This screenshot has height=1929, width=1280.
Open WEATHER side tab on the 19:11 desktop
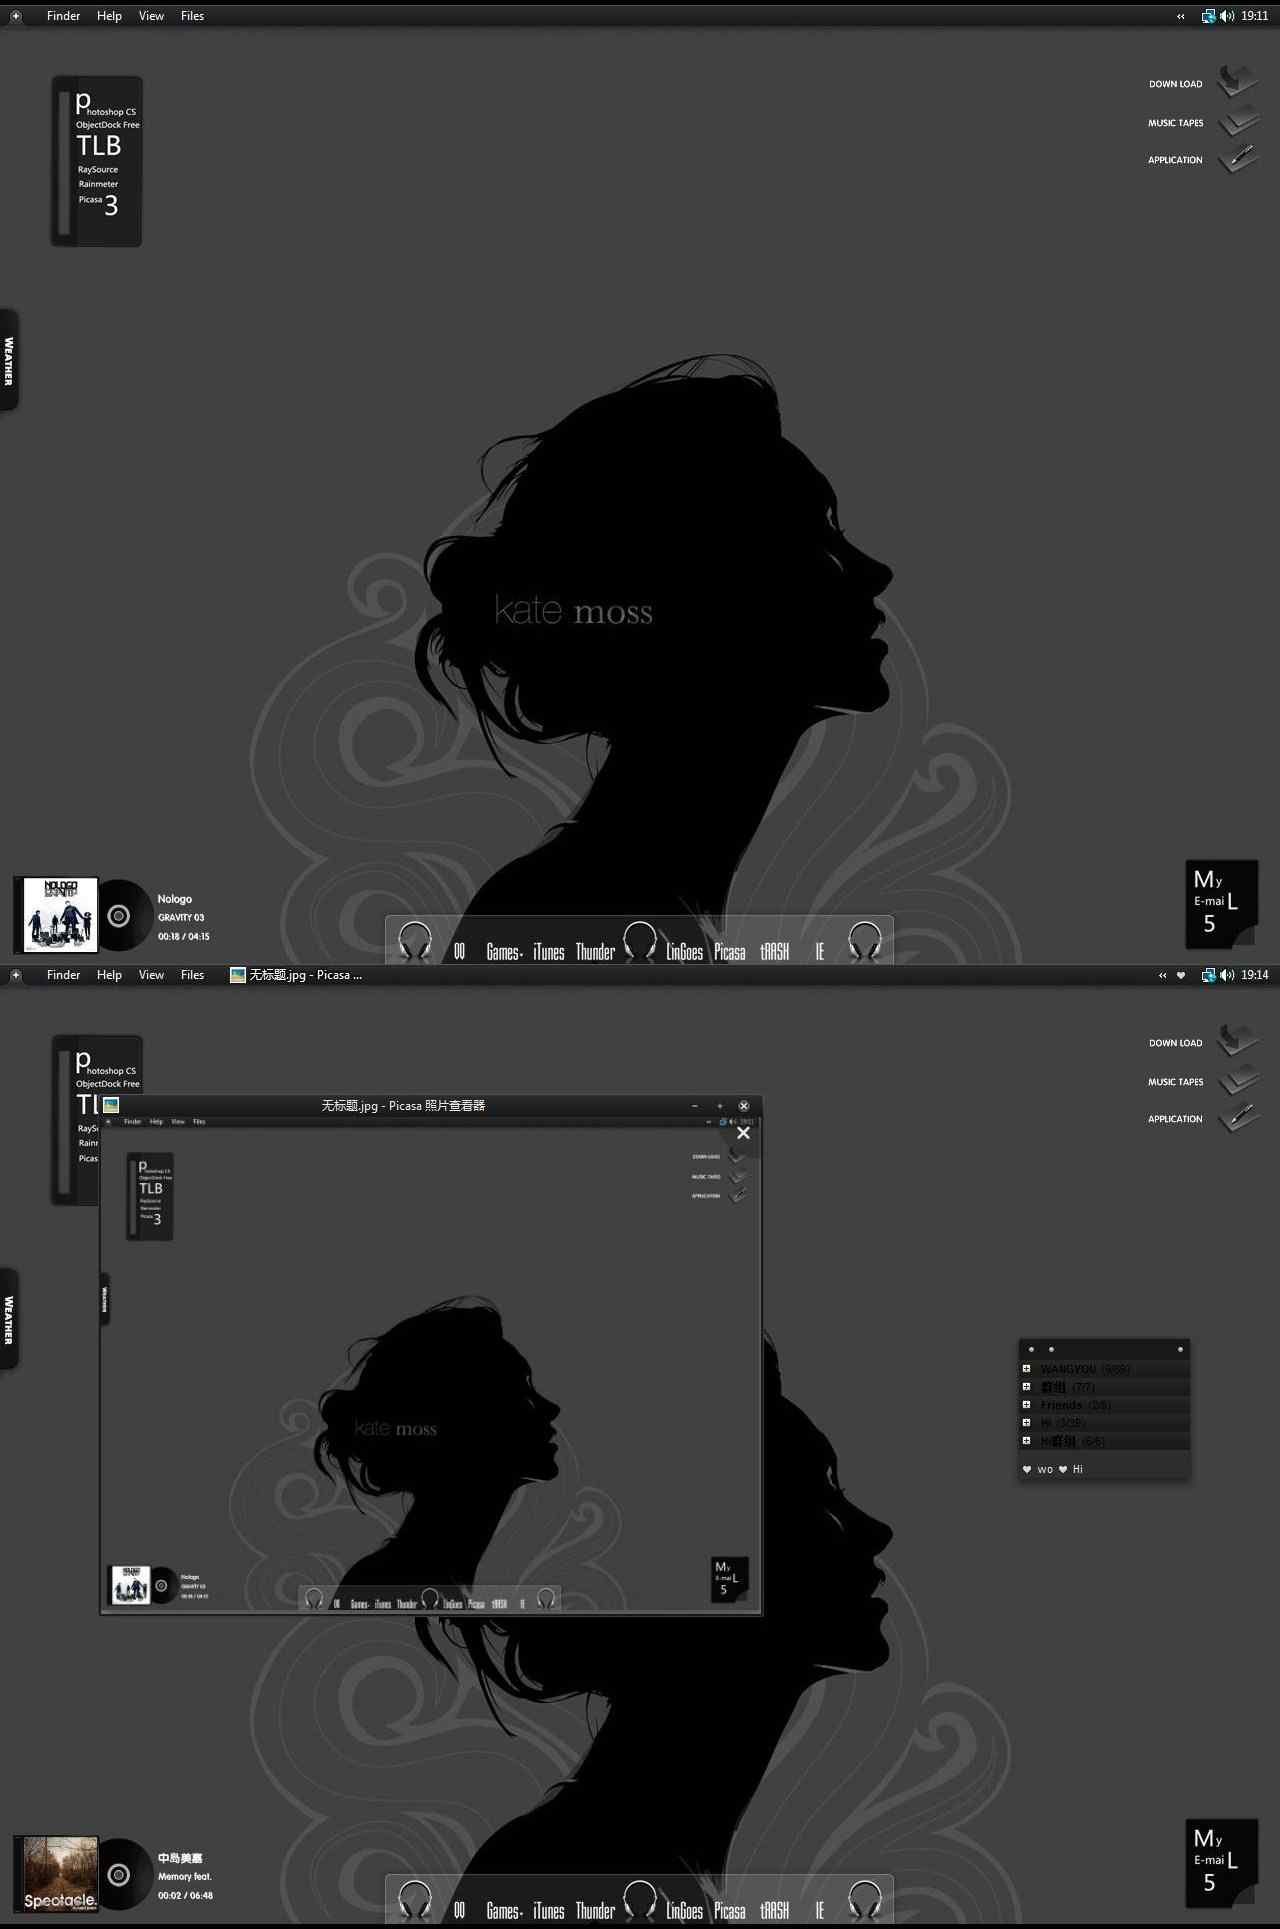9,360
